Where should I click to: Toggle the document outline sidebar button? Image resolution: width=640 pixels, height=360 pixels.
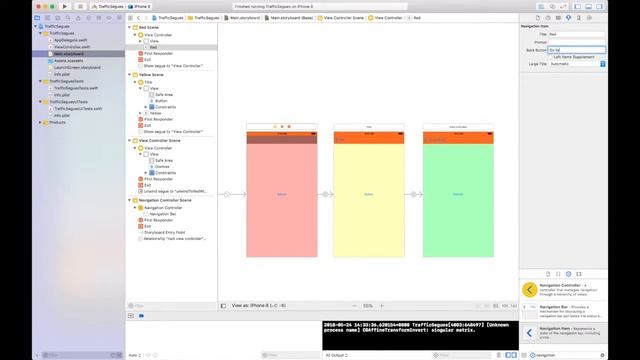click(223, 306)
